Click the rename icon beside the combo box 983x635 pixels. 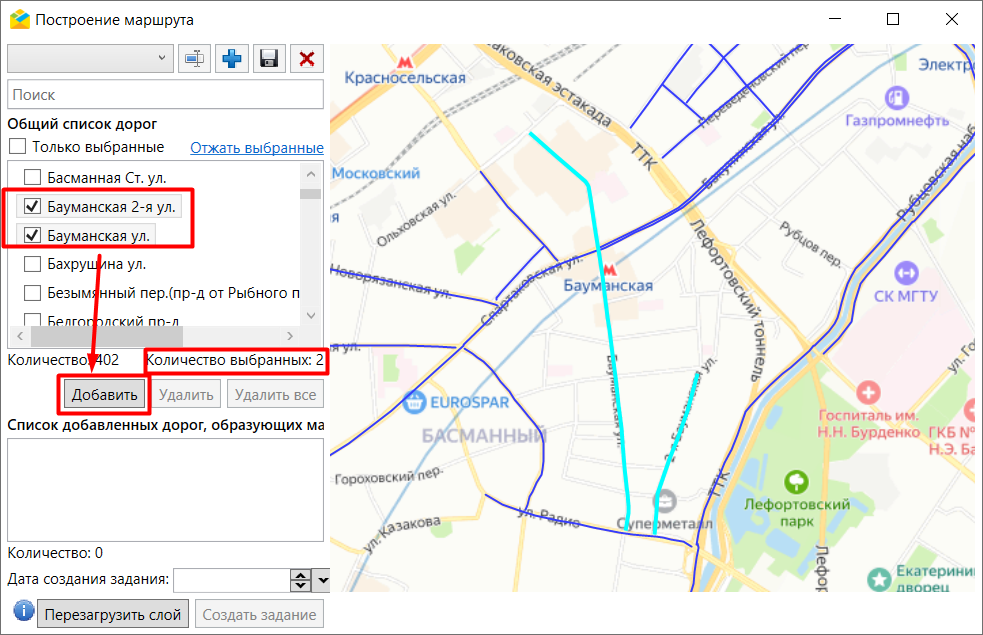click(195, 58)
